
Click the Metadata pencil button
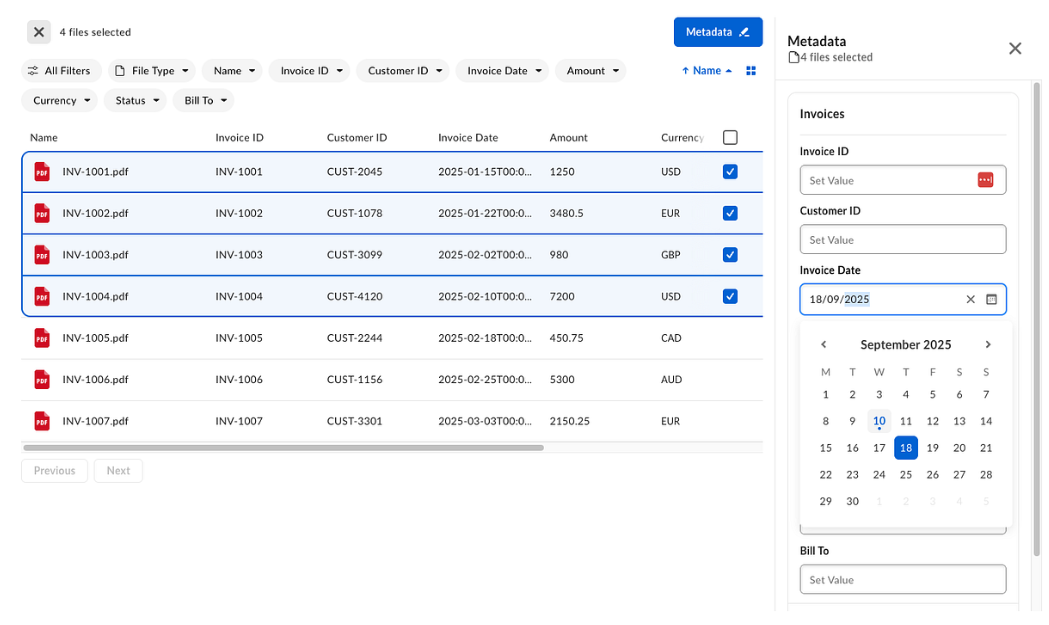pos(718,31)
